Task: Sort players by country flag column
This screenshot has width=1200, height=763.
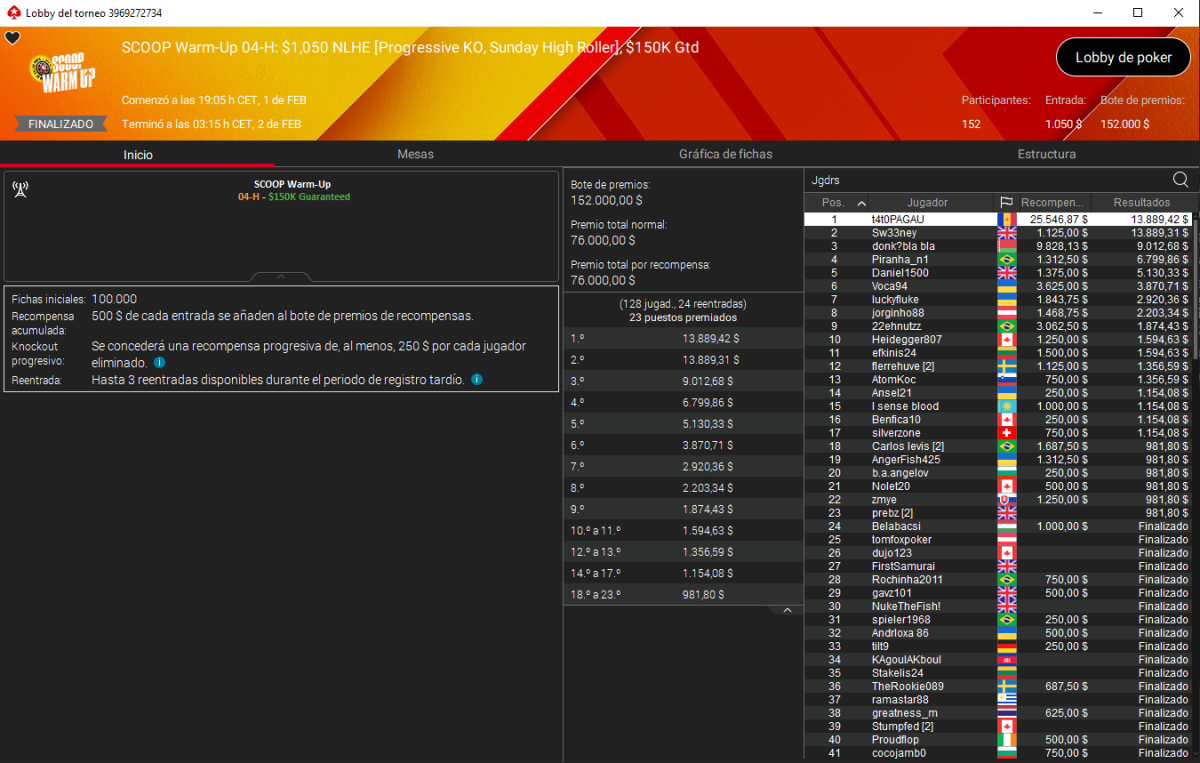Action: click(x=1006, y=203)
